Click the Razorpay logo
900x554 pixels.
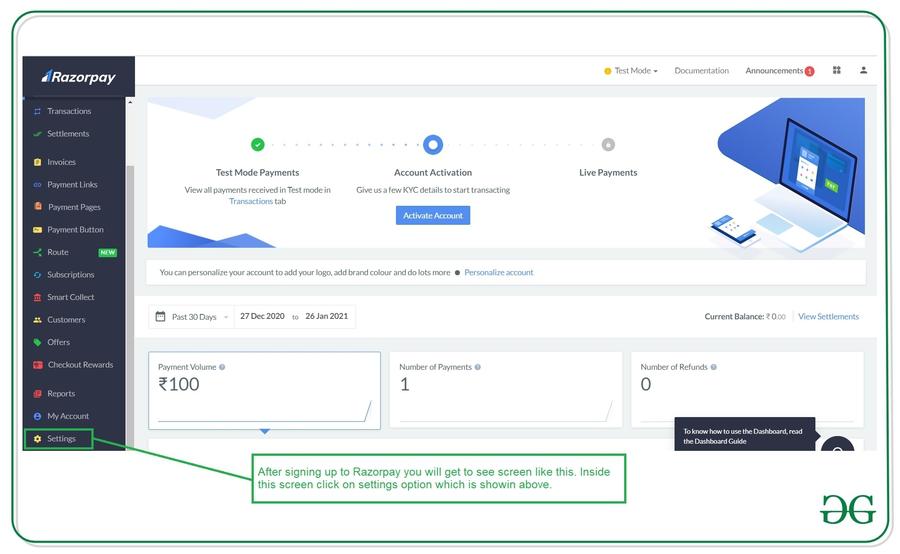[x=79, y=77]
